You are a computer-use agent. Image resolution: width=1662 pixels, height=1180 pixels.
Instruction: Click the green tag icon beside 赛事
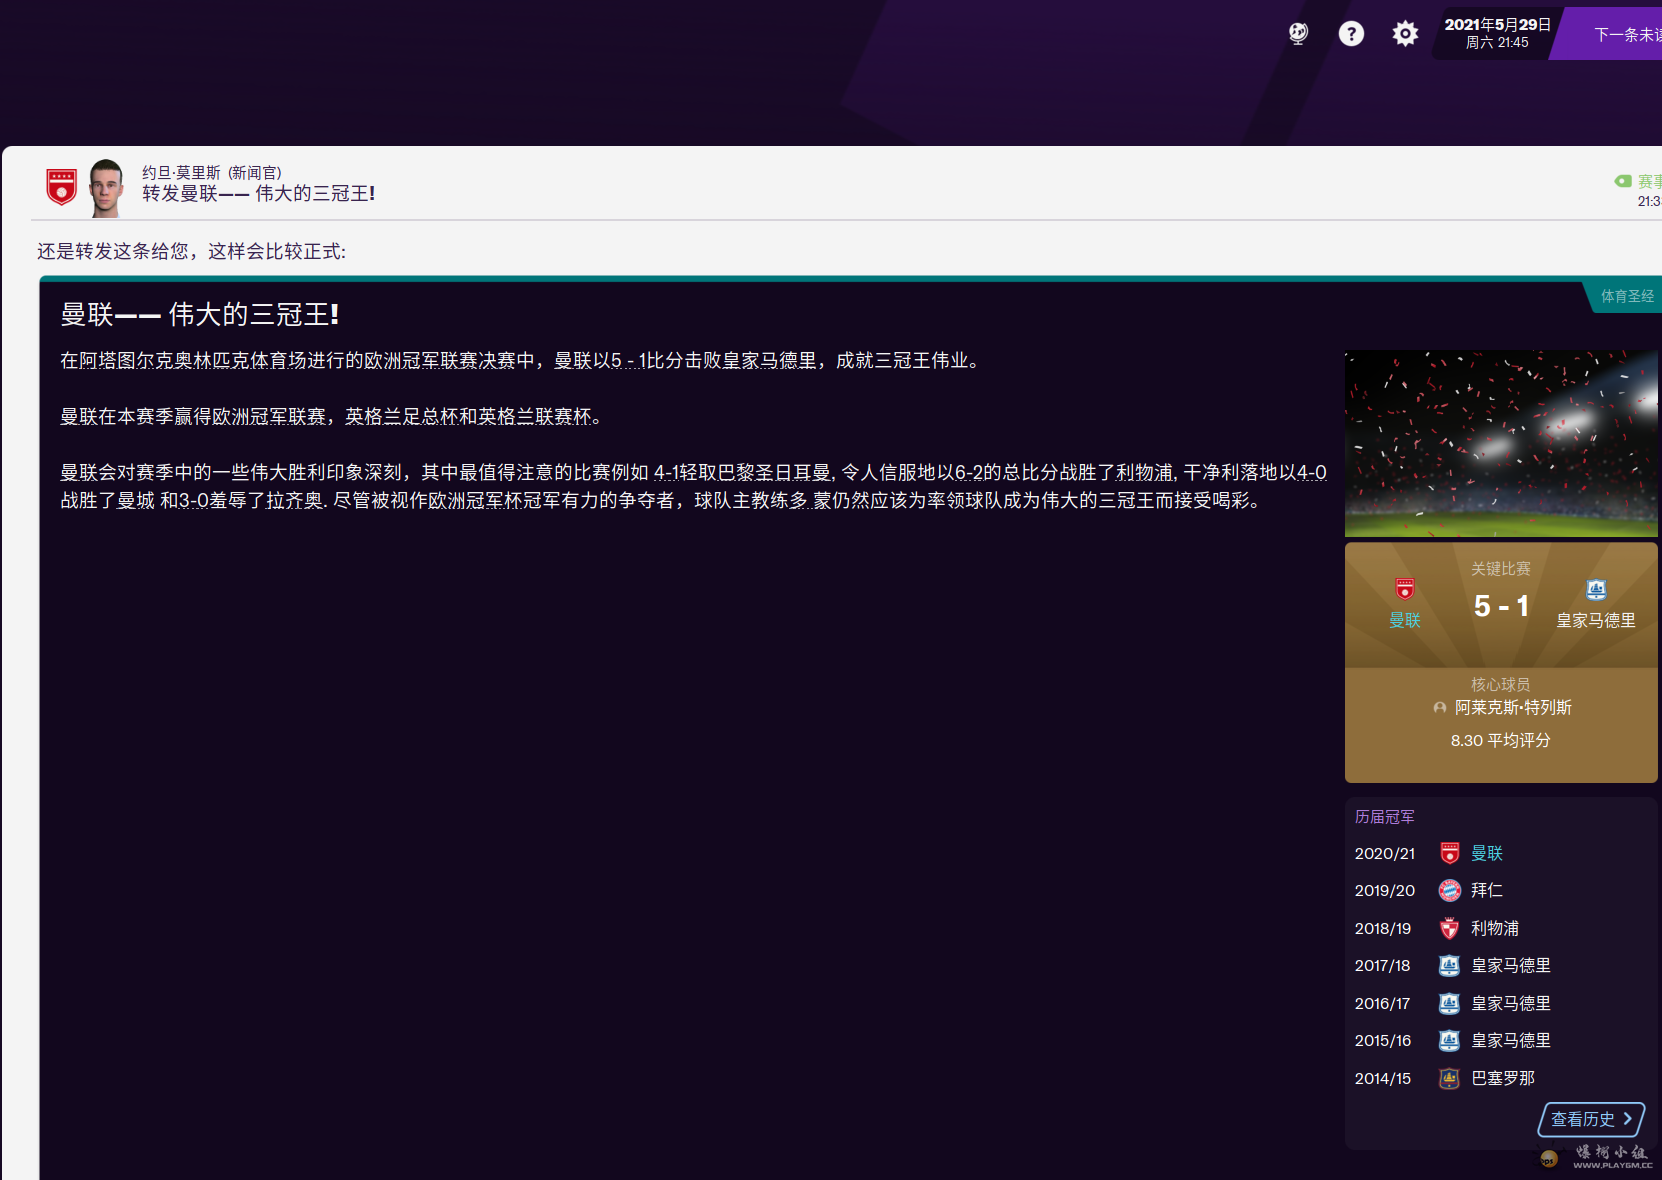point(1623,181)
